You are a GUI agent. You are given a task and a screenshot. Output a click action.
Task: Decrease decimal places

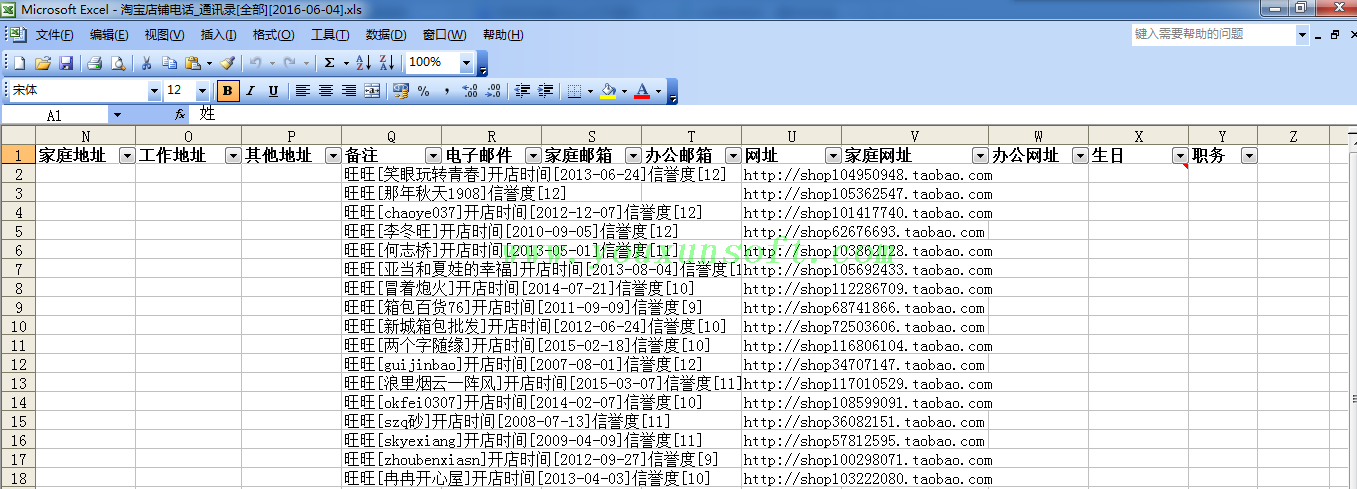click(x=493, y=91)
